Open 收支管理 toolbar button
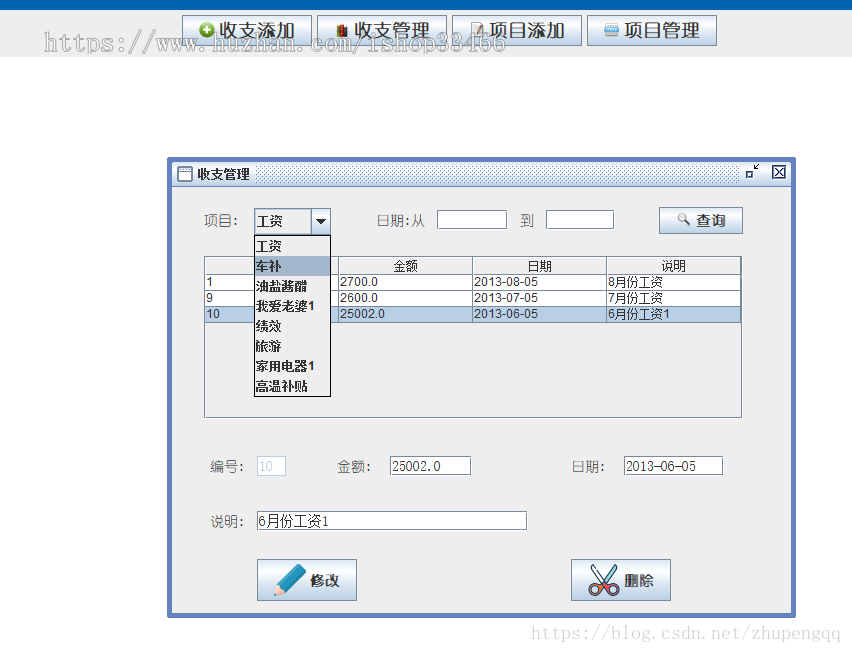This screenshot has height=653, width=852. click(x=382, y=30)
